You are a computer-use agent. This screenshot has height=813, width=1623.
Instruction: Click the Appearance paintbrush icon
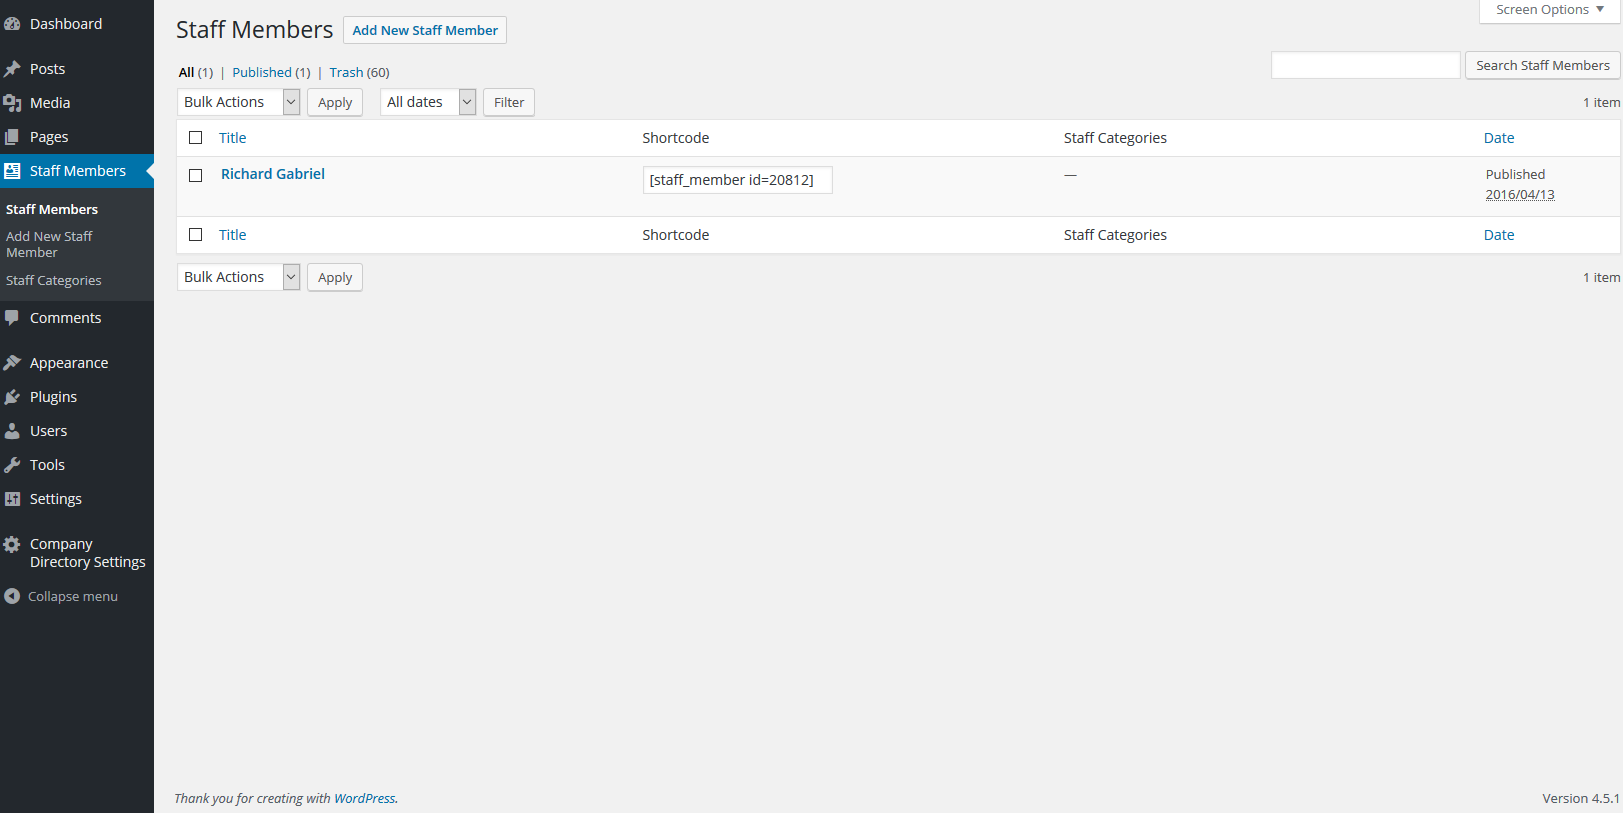pos(12,363)
